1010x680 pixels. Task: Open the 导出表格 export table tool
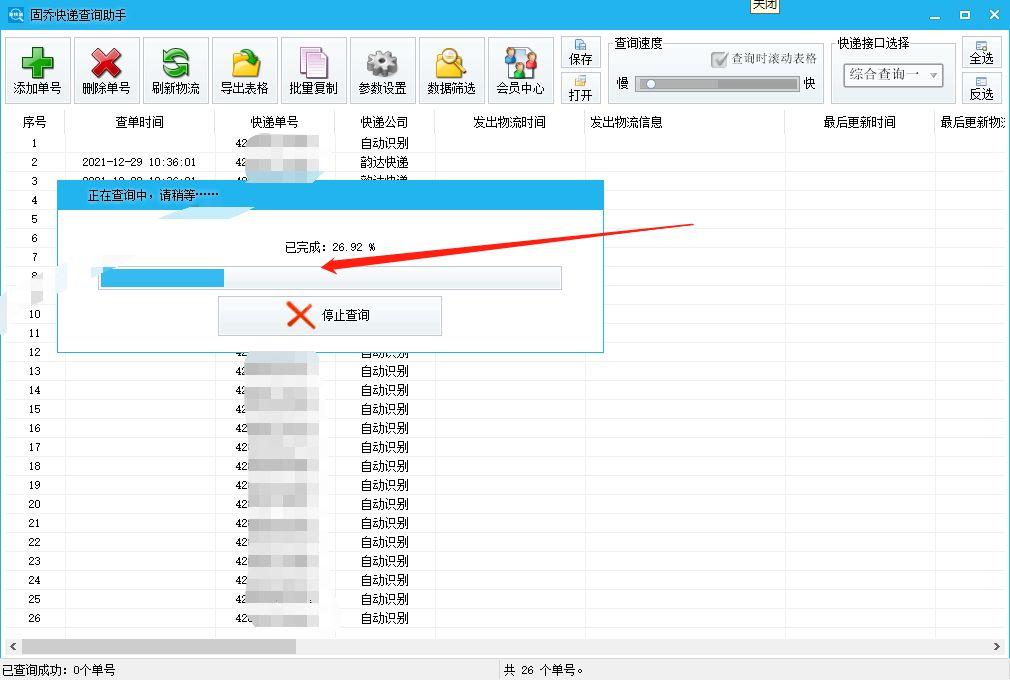[x=244, y=69]
